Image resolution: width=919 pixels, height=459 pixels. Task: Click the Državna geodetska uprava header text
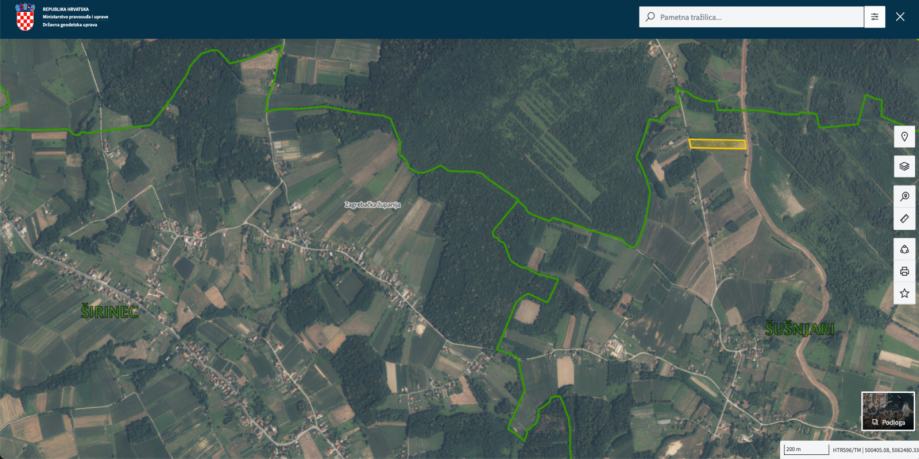[70, 25]
